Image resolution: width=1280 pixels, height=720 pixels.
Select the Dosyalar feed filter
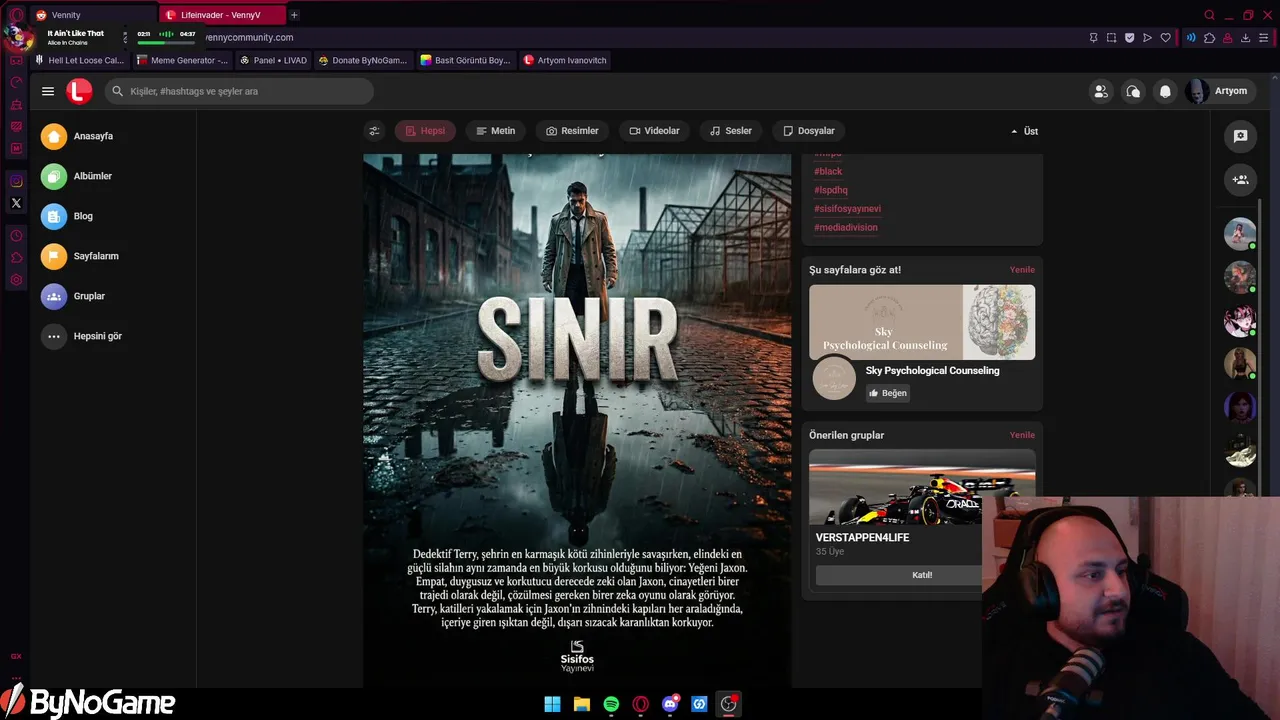808,131
